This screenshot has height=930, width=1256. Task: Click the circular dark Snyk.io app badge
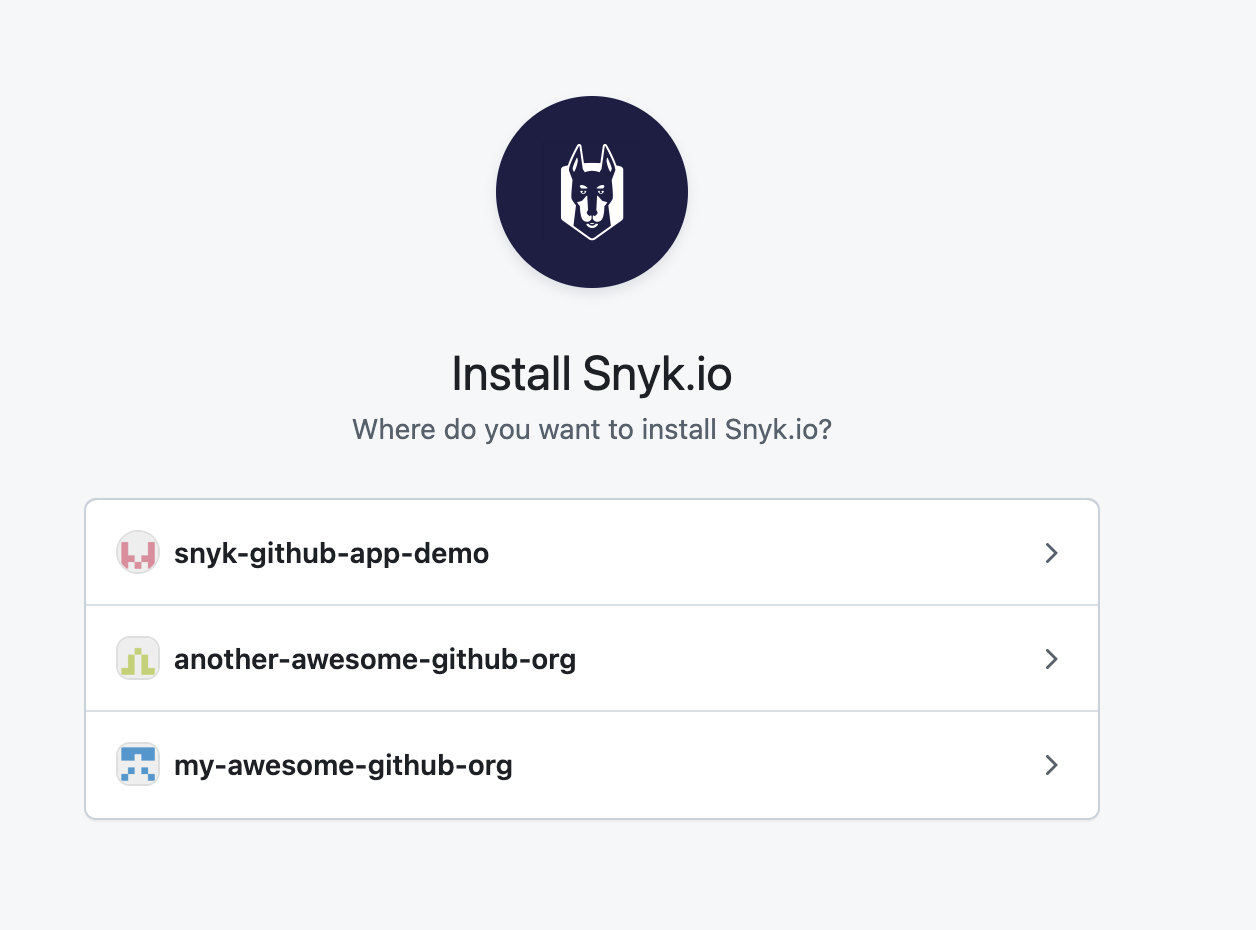(591, 191)
